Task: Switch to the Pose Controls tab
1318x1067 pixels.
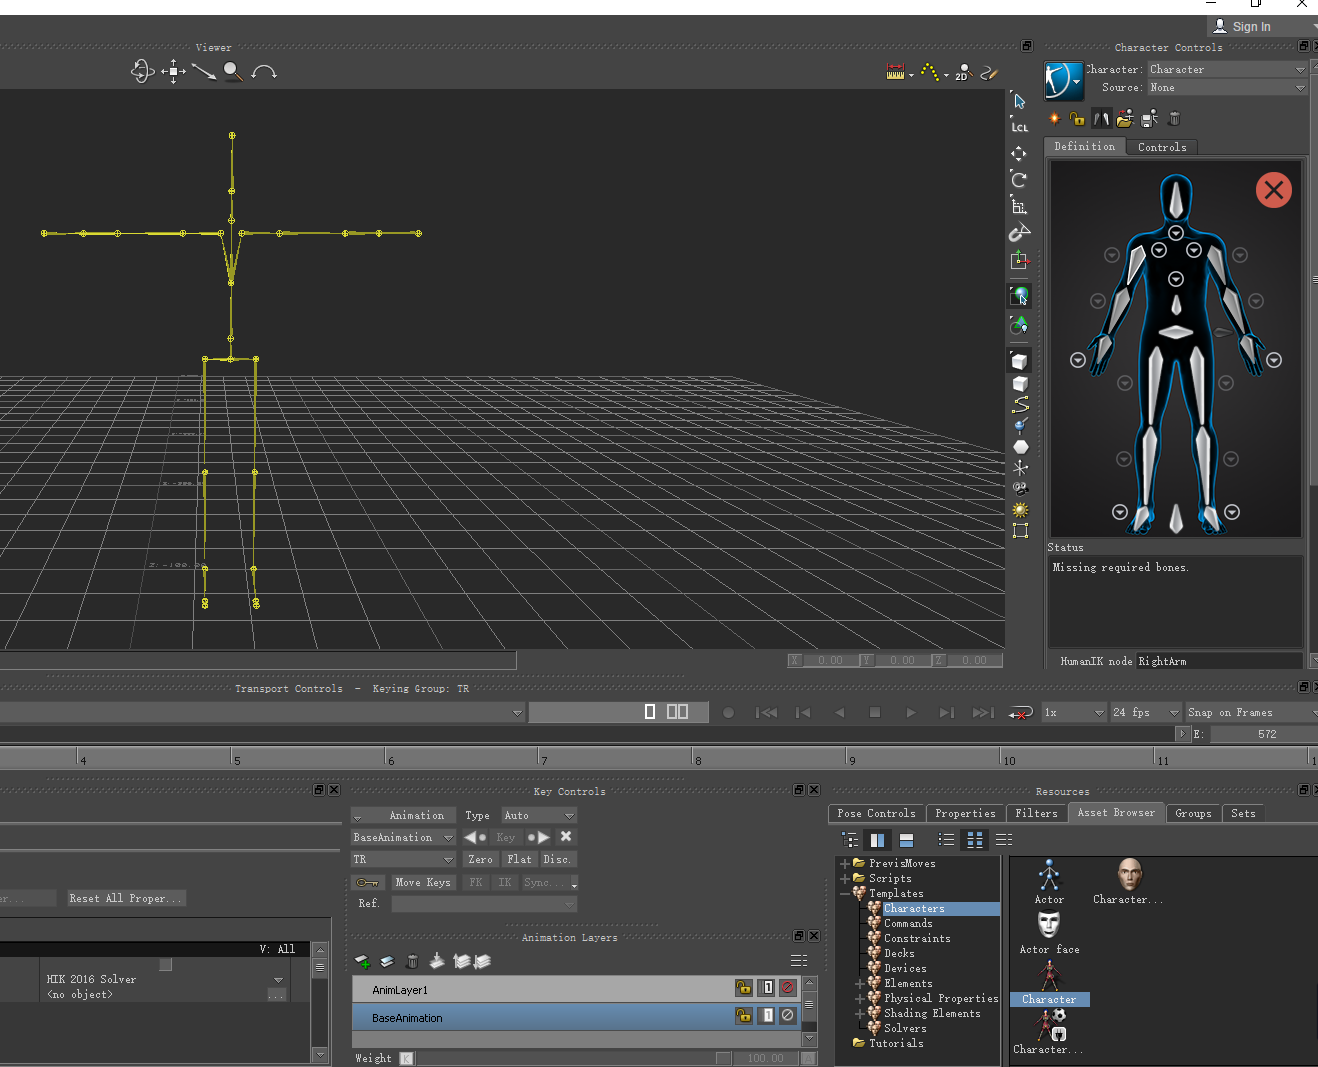Action: 875,813
